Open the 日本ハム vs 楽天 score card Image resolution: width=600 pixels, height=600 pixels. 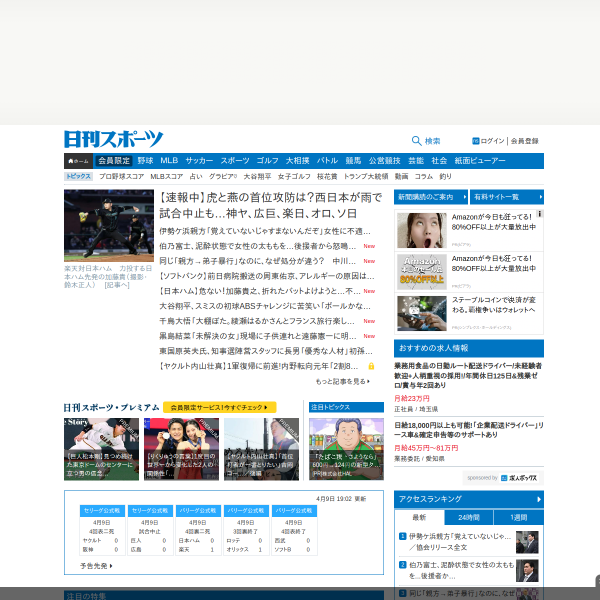click(198, 530)
